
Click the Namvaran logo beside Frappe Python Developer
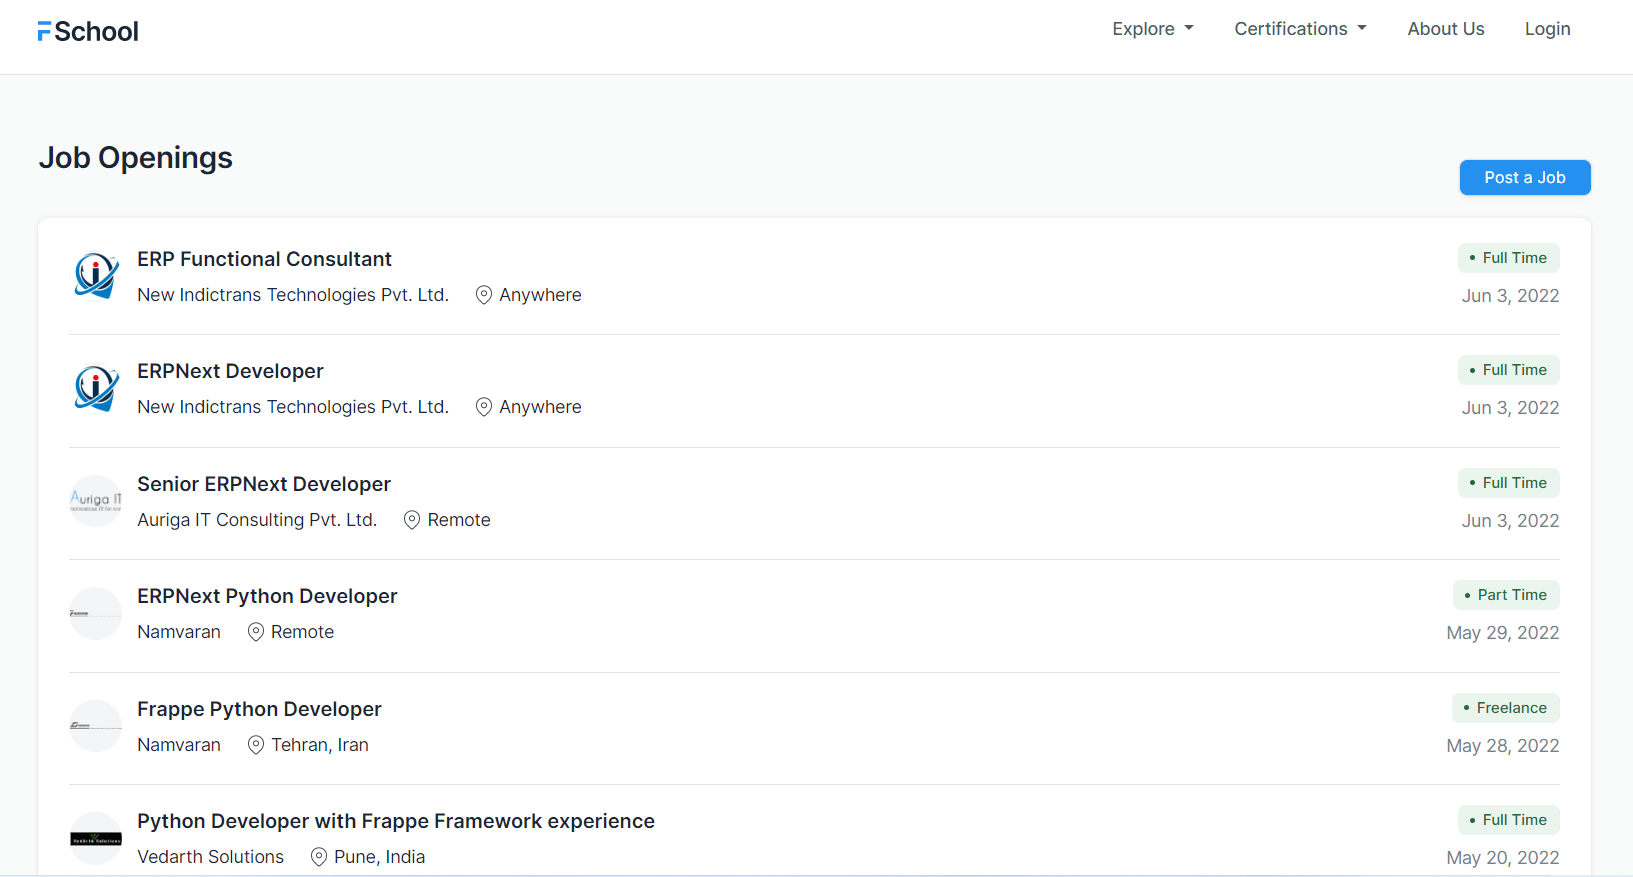click(x=96, y=726)
